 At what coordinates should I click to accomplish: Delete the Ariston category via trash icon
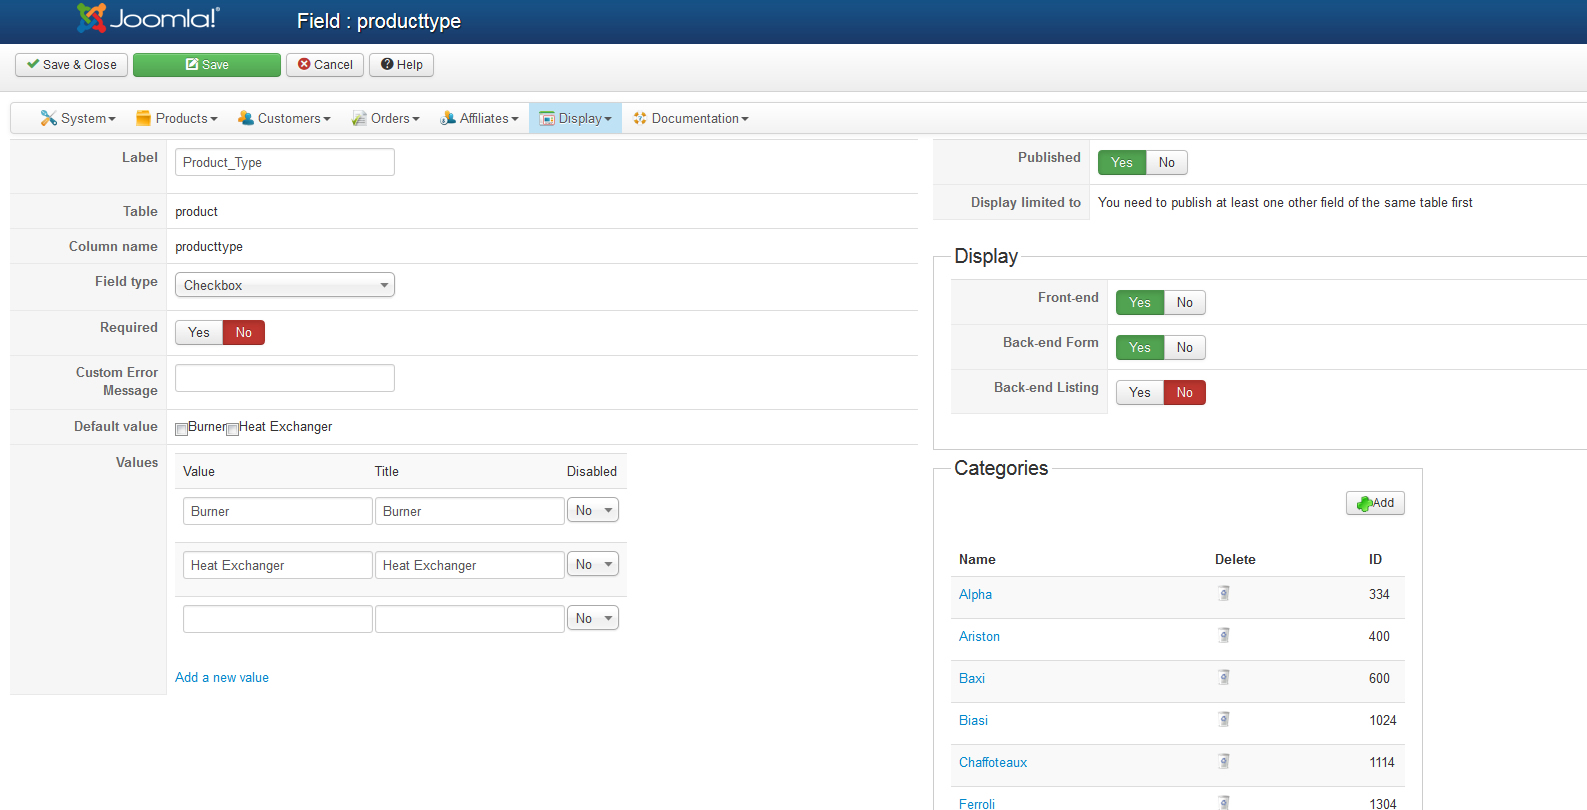(1224, 636)
